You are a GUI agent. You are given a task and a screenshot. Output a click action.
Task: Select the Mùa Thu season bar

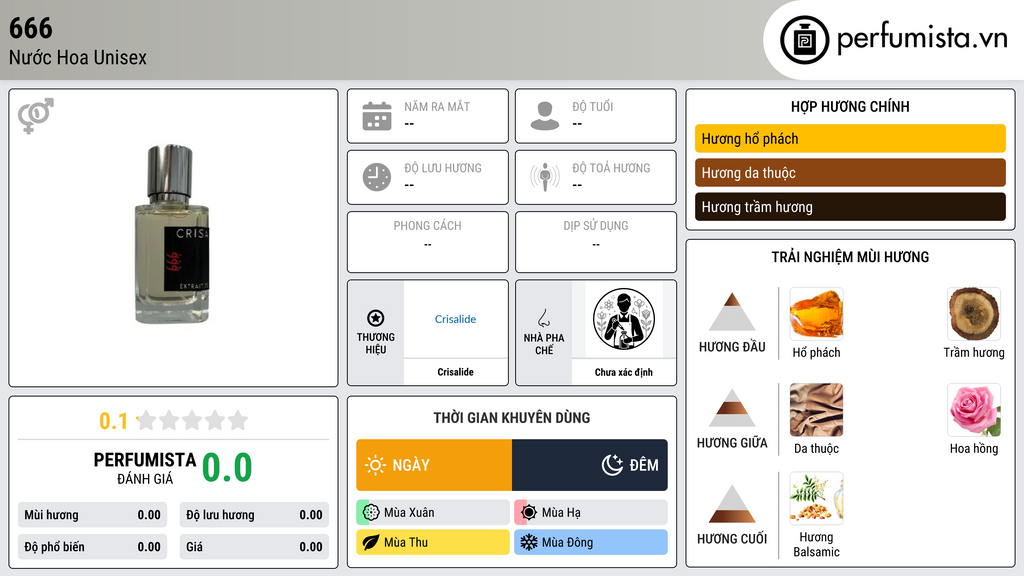432,542
